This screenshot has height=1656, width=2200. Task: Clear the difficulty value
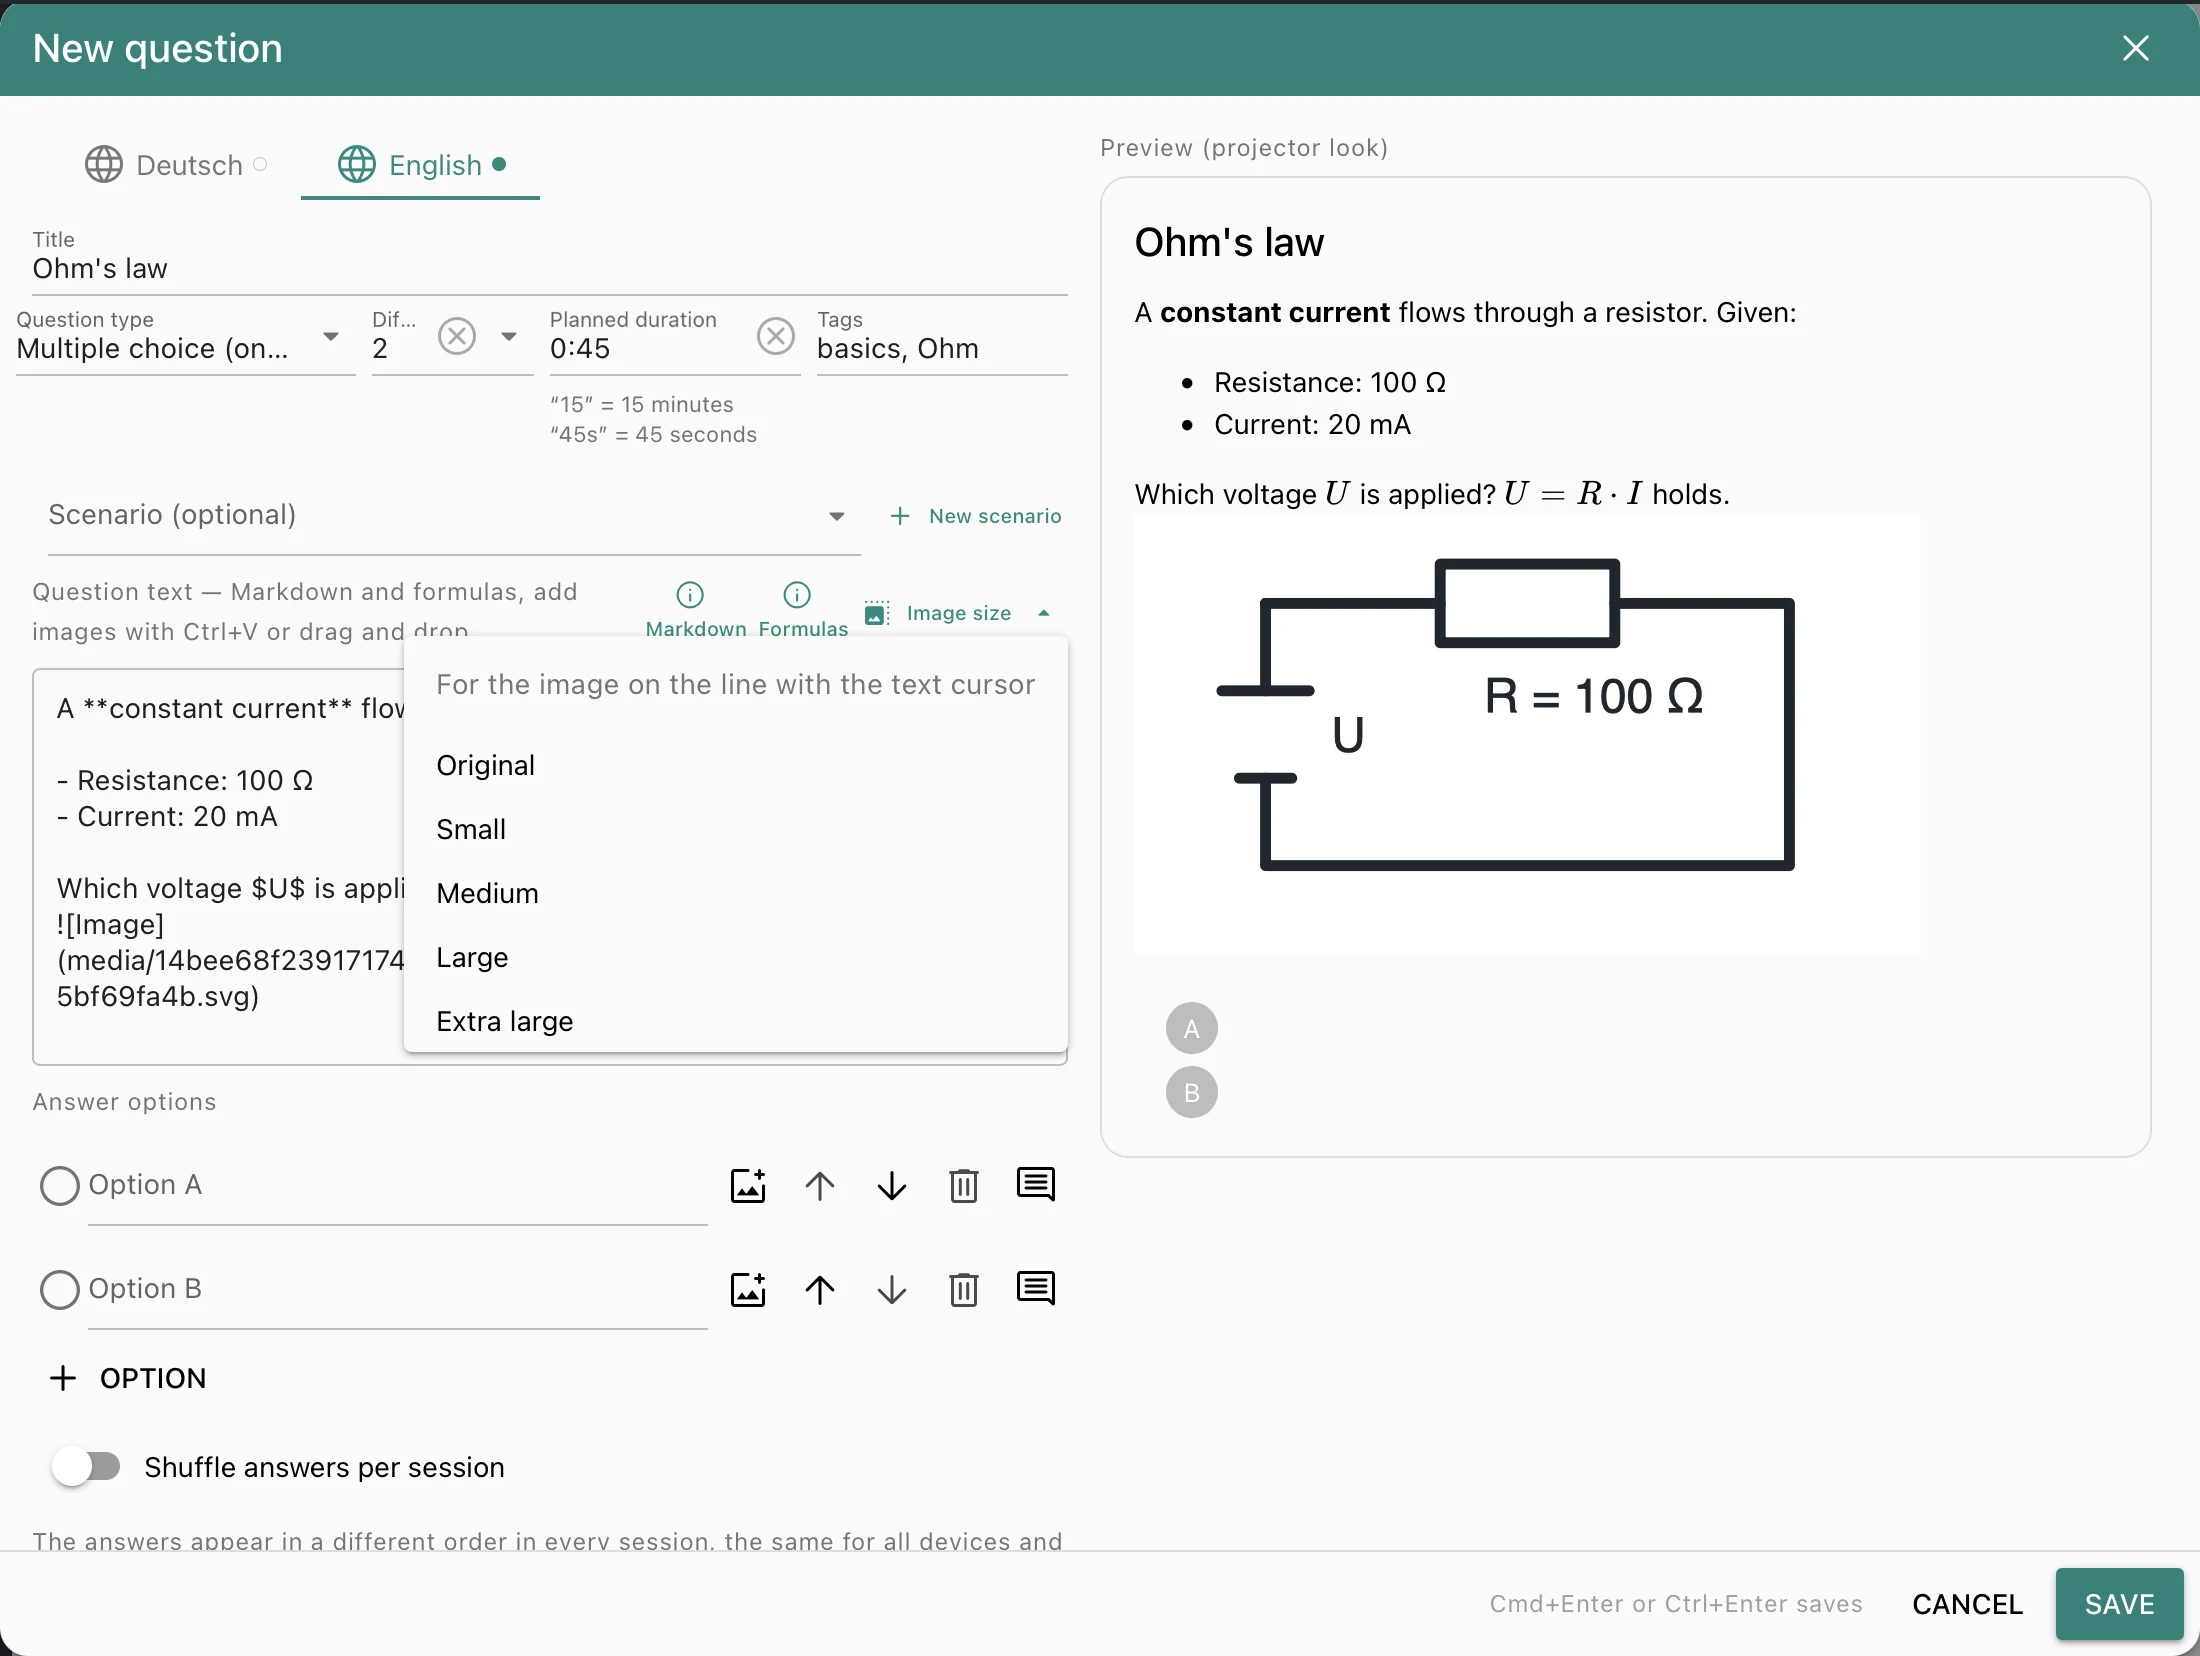coord(457,336)
